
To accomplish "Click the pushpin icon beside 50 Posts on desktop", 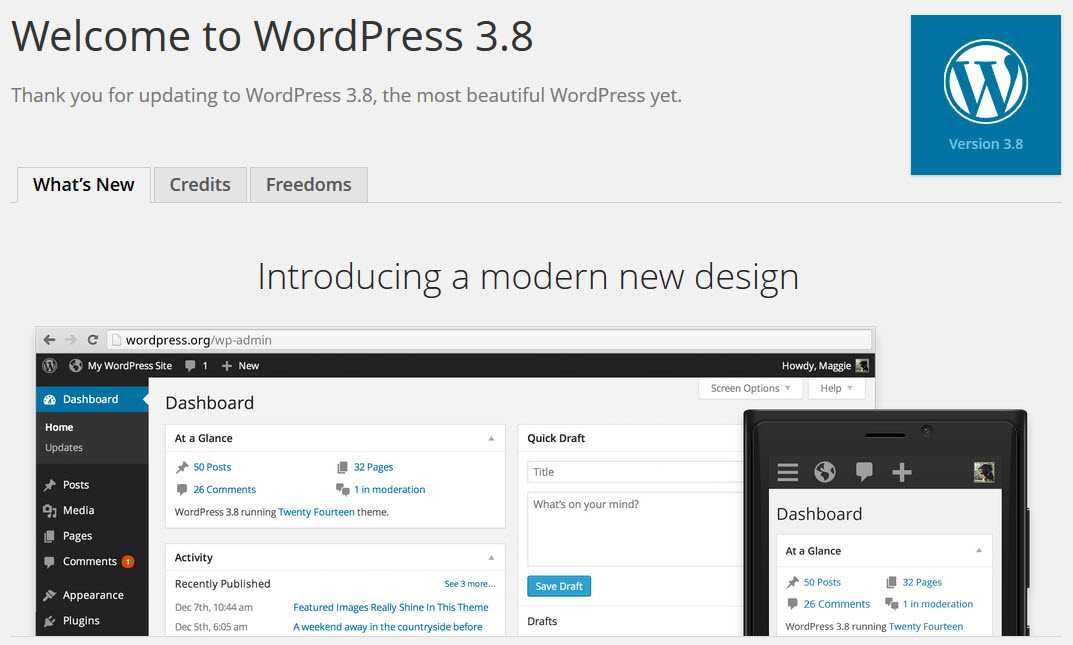I will pyautogui.click(x=182, y=468).
